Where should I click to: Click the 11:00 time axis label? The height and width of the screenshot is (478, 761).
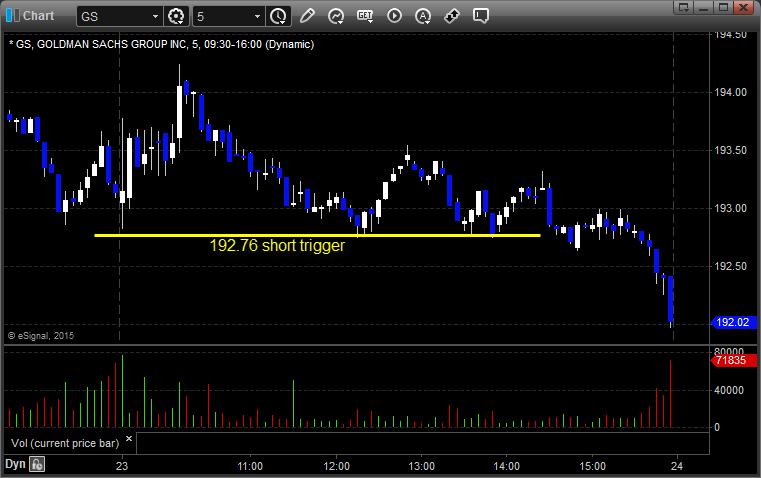pyautogui.click(x=250, y=466)
